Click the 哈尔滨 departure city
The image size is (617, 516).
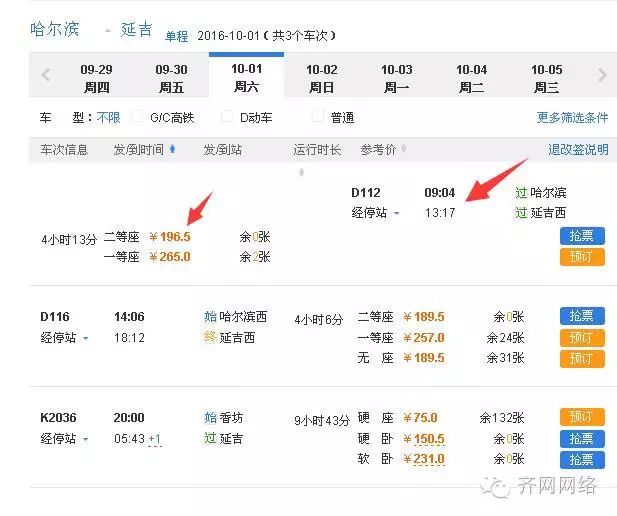[x=55, y=30]
